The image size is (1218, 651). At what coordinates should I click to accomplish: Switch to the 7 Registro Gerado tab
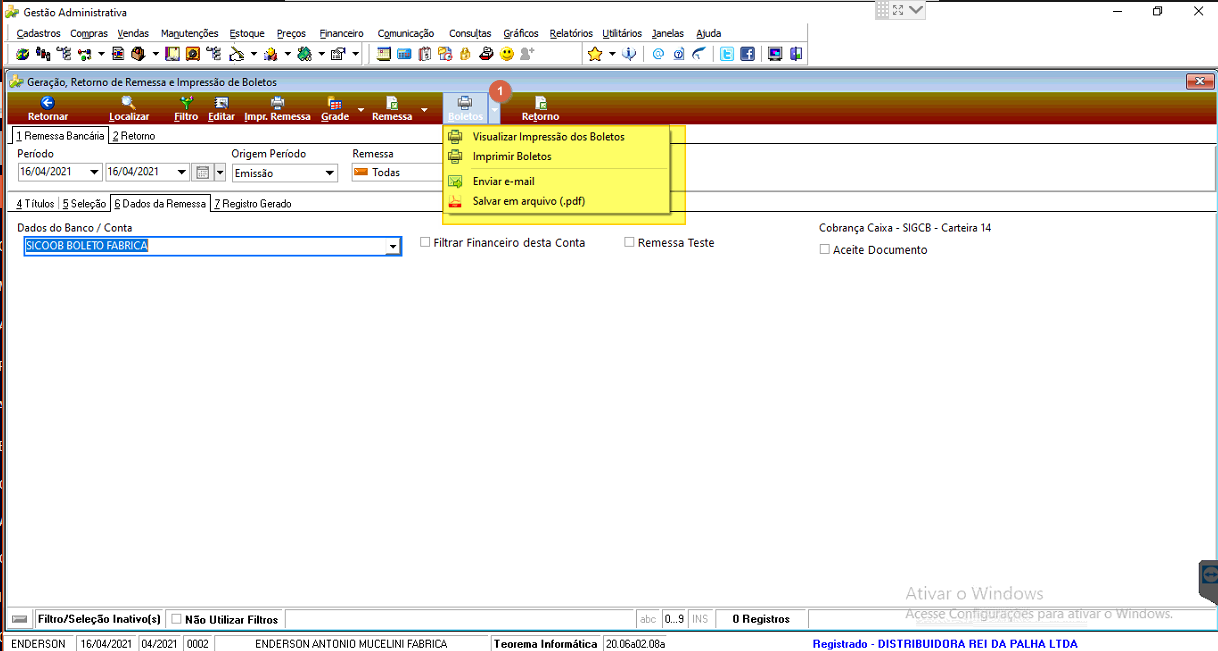(x=252, y=203)
